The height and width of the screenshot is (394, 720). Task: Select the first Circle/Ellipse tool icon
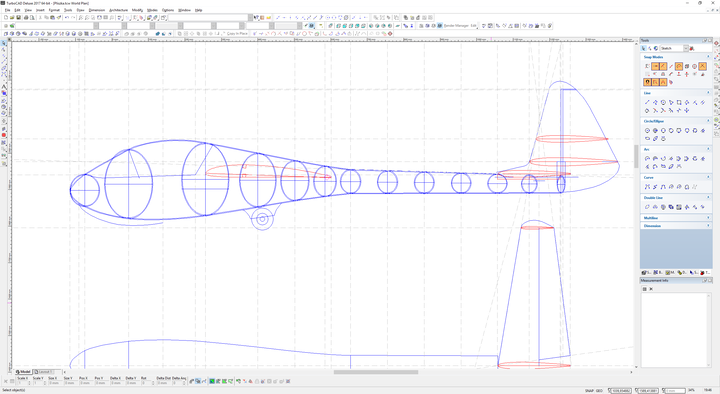(647, 131)
